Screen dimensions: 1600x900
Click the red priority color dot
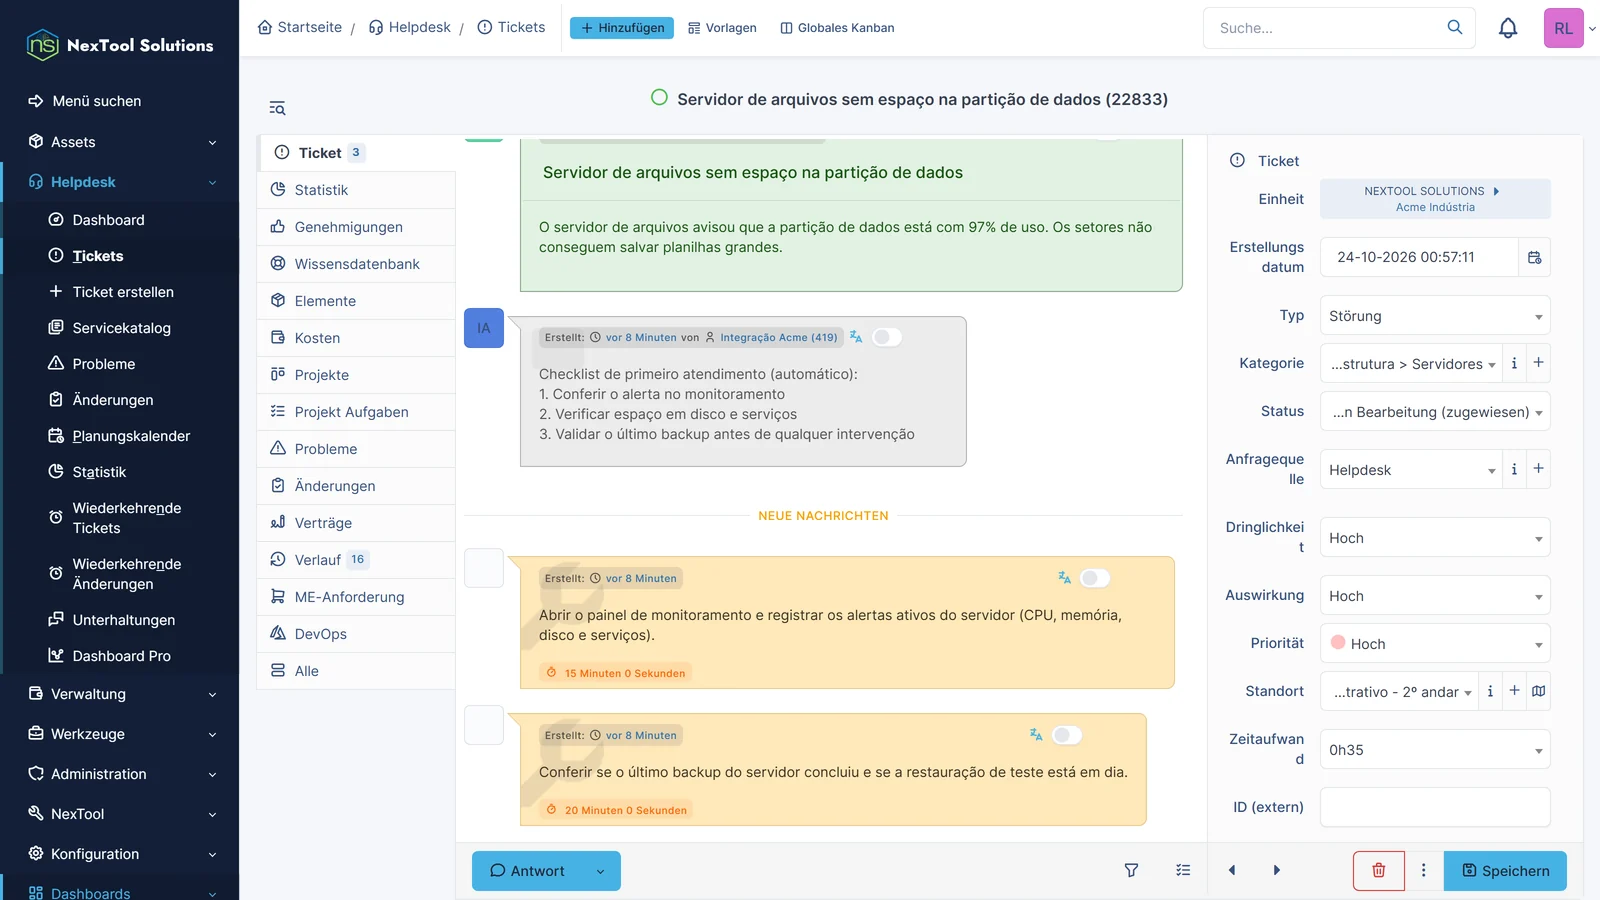(1338, 643)
